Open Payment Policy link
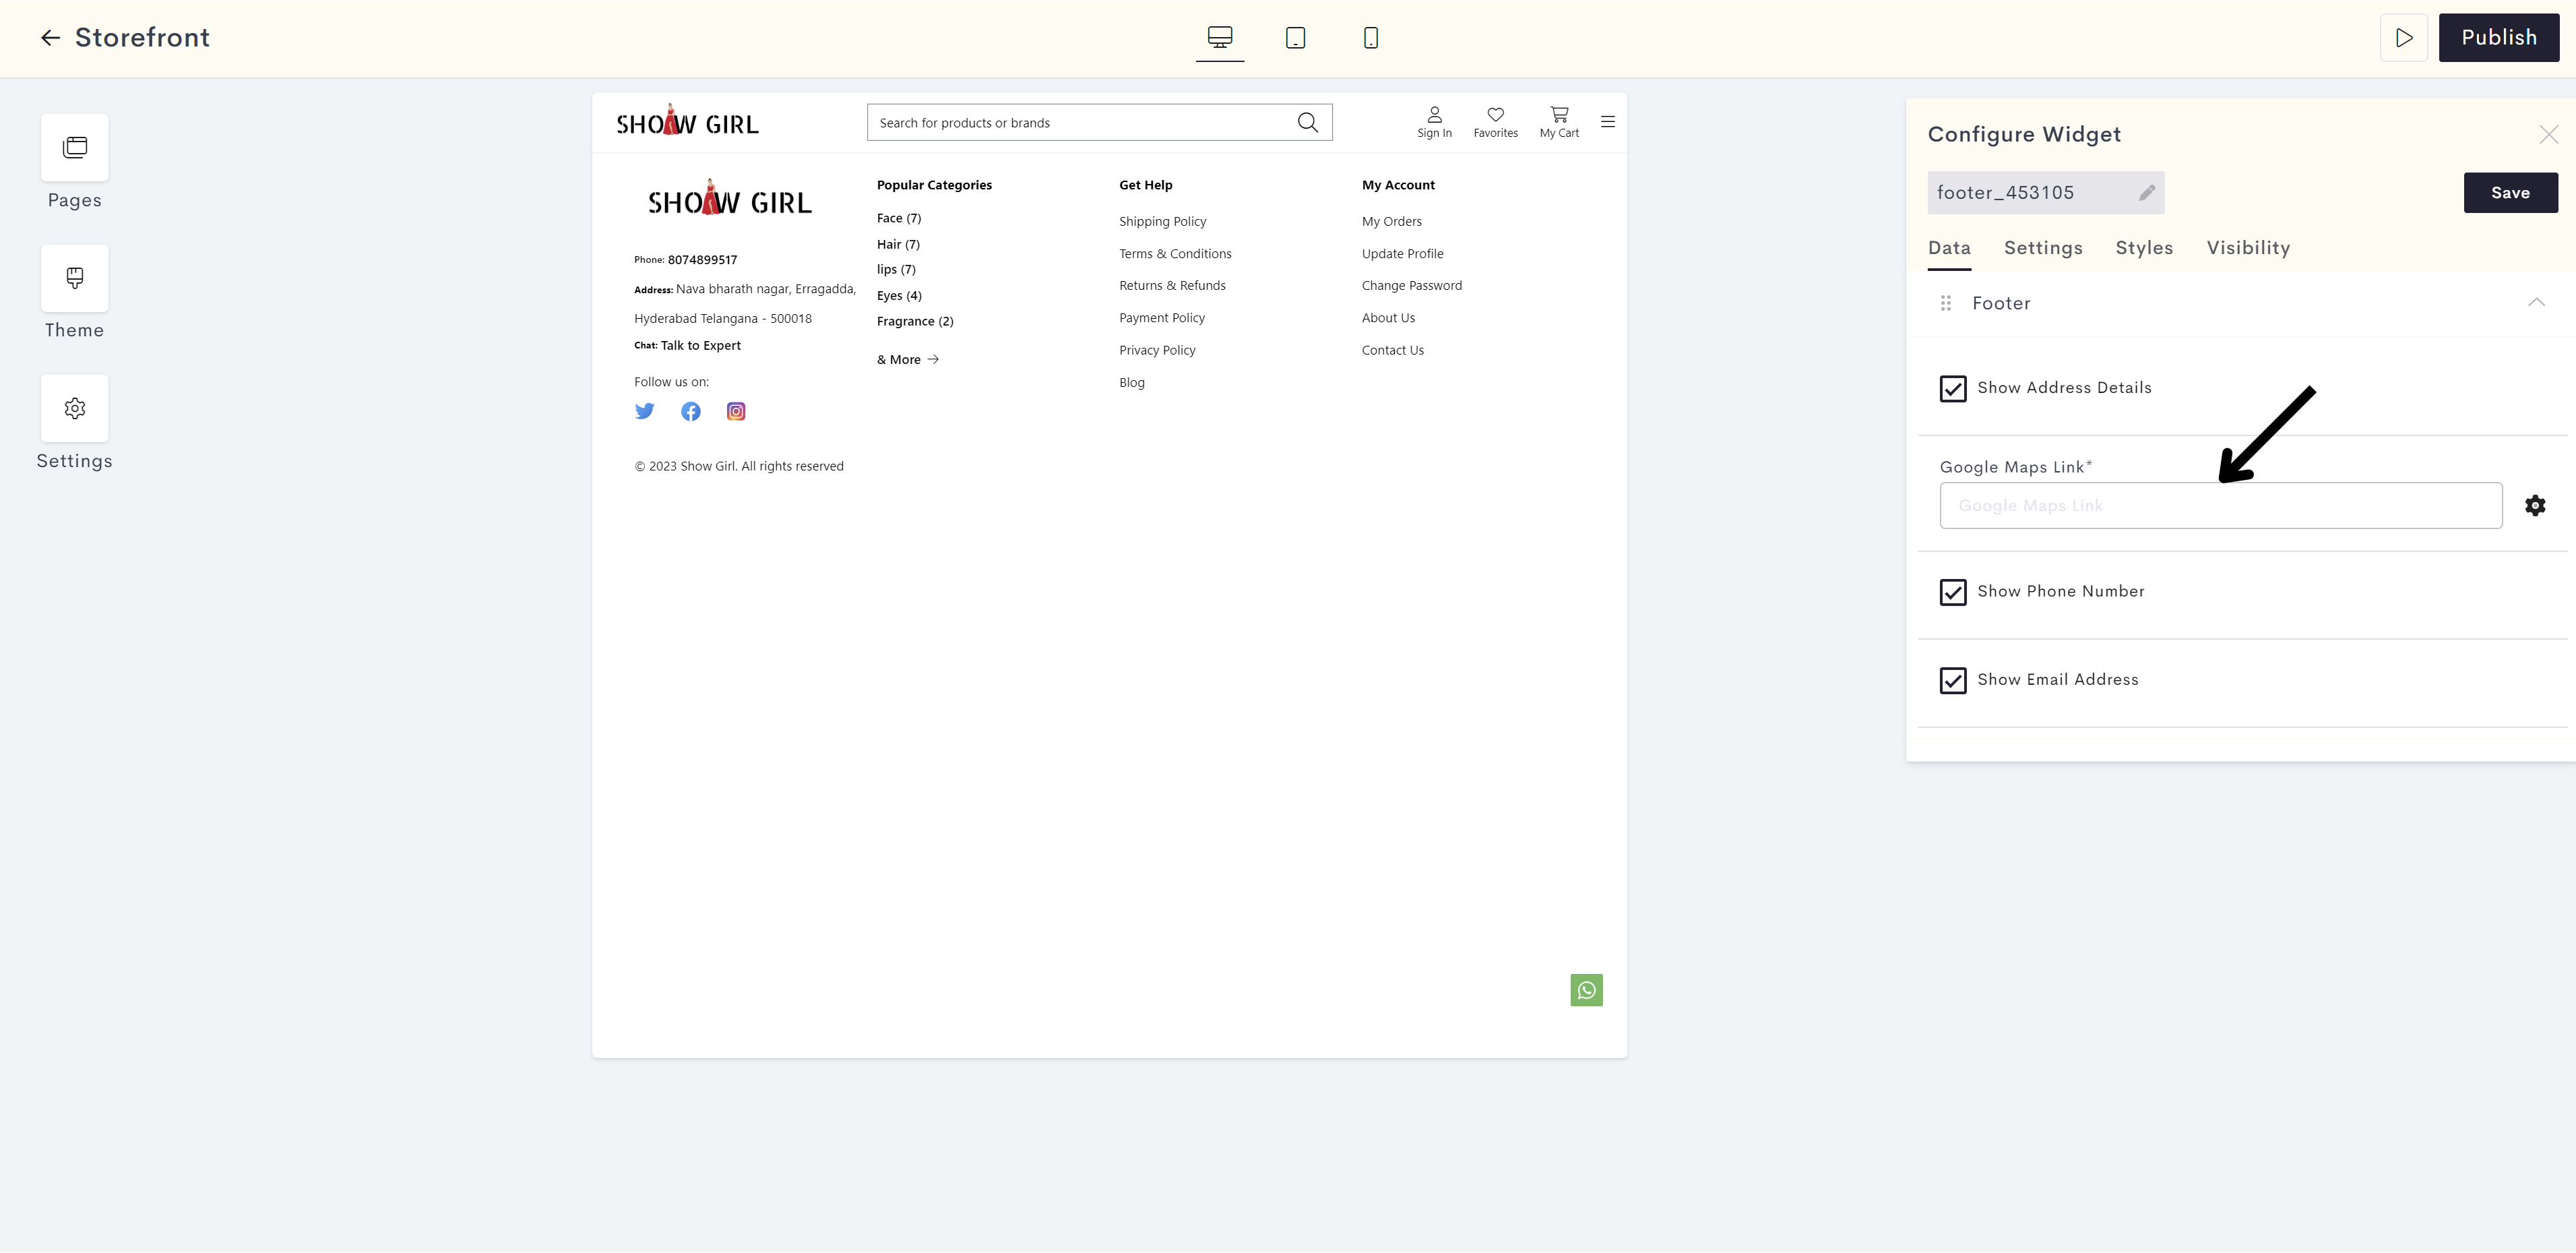 (x=1162, y=318)
